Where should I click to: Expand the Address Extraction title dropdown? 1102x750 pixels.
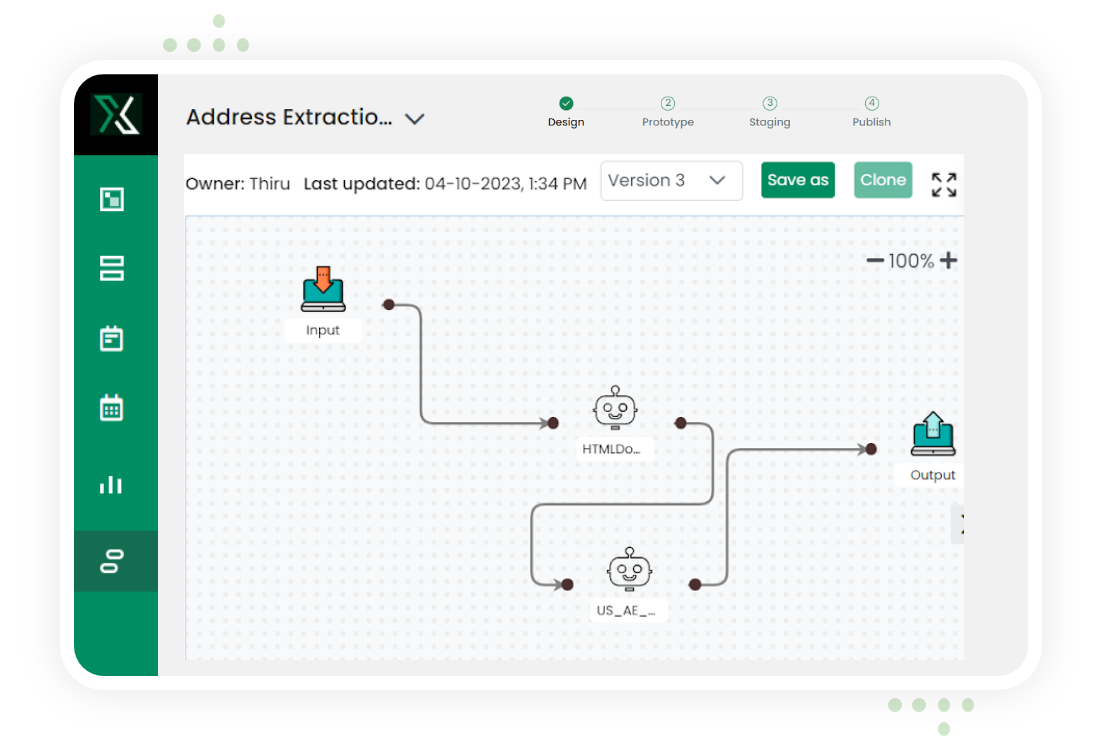coord(414,118)
